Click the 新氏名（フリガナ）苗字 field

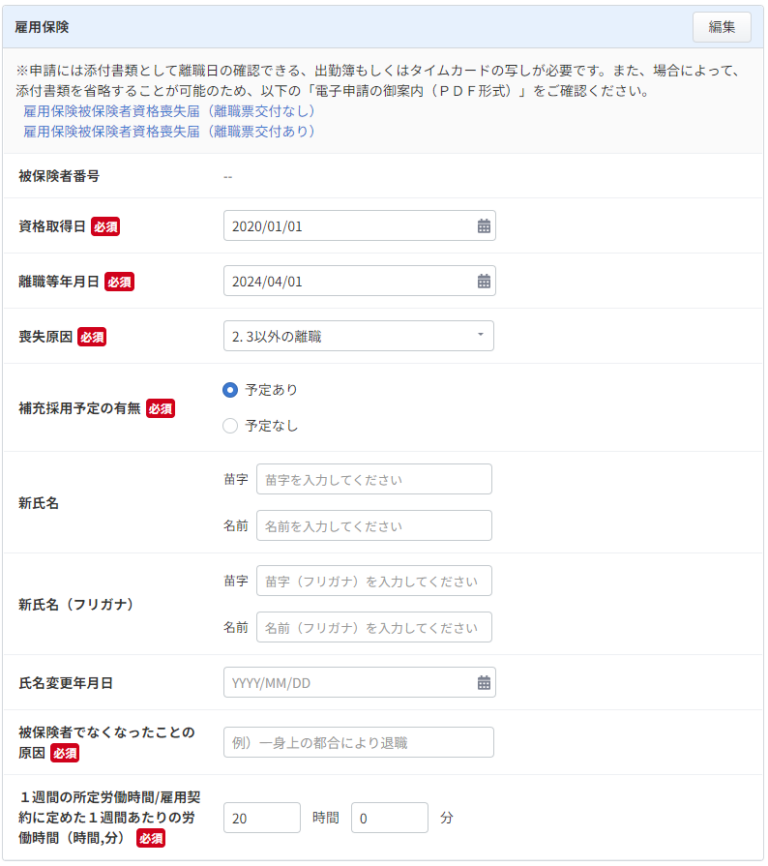tap(373, 581)
